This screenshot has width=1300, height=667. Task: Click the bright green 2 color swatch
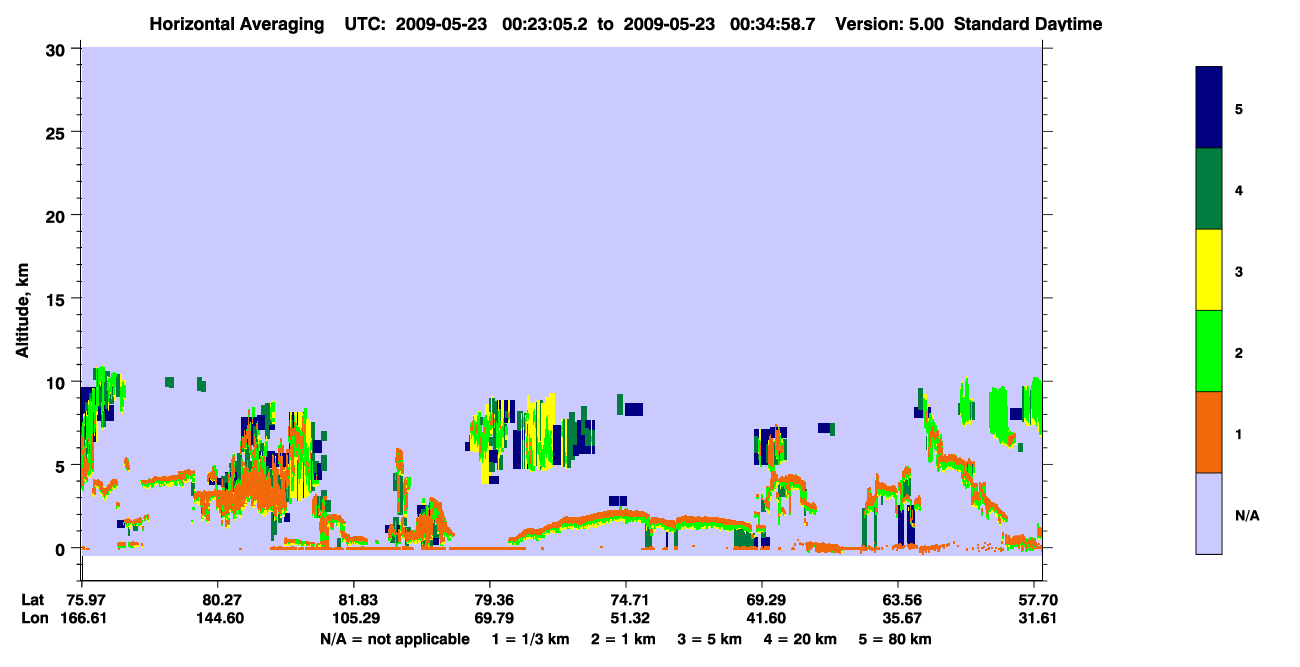tap(1209, 351)
